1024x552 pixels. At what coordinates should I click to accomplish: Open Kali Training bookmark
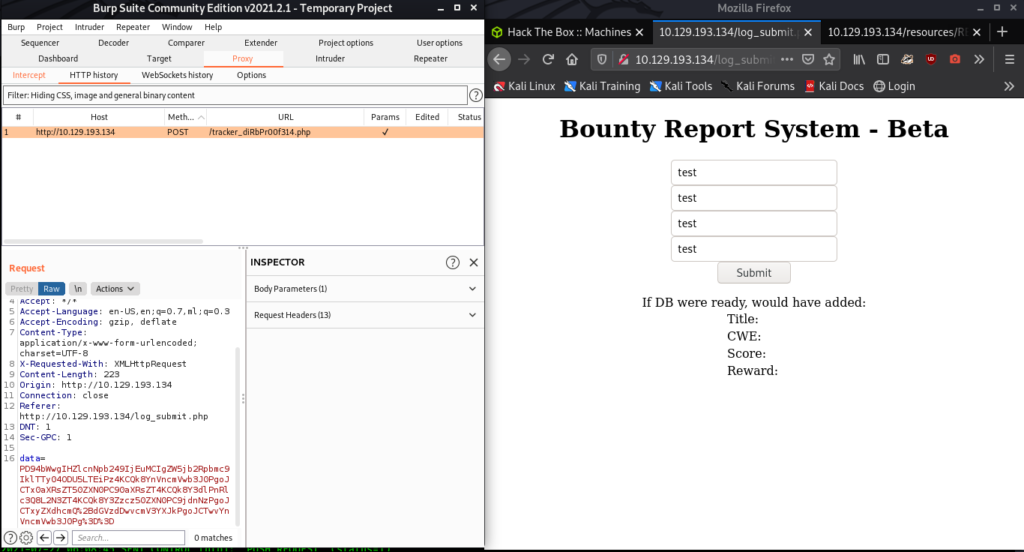(602, 86)
